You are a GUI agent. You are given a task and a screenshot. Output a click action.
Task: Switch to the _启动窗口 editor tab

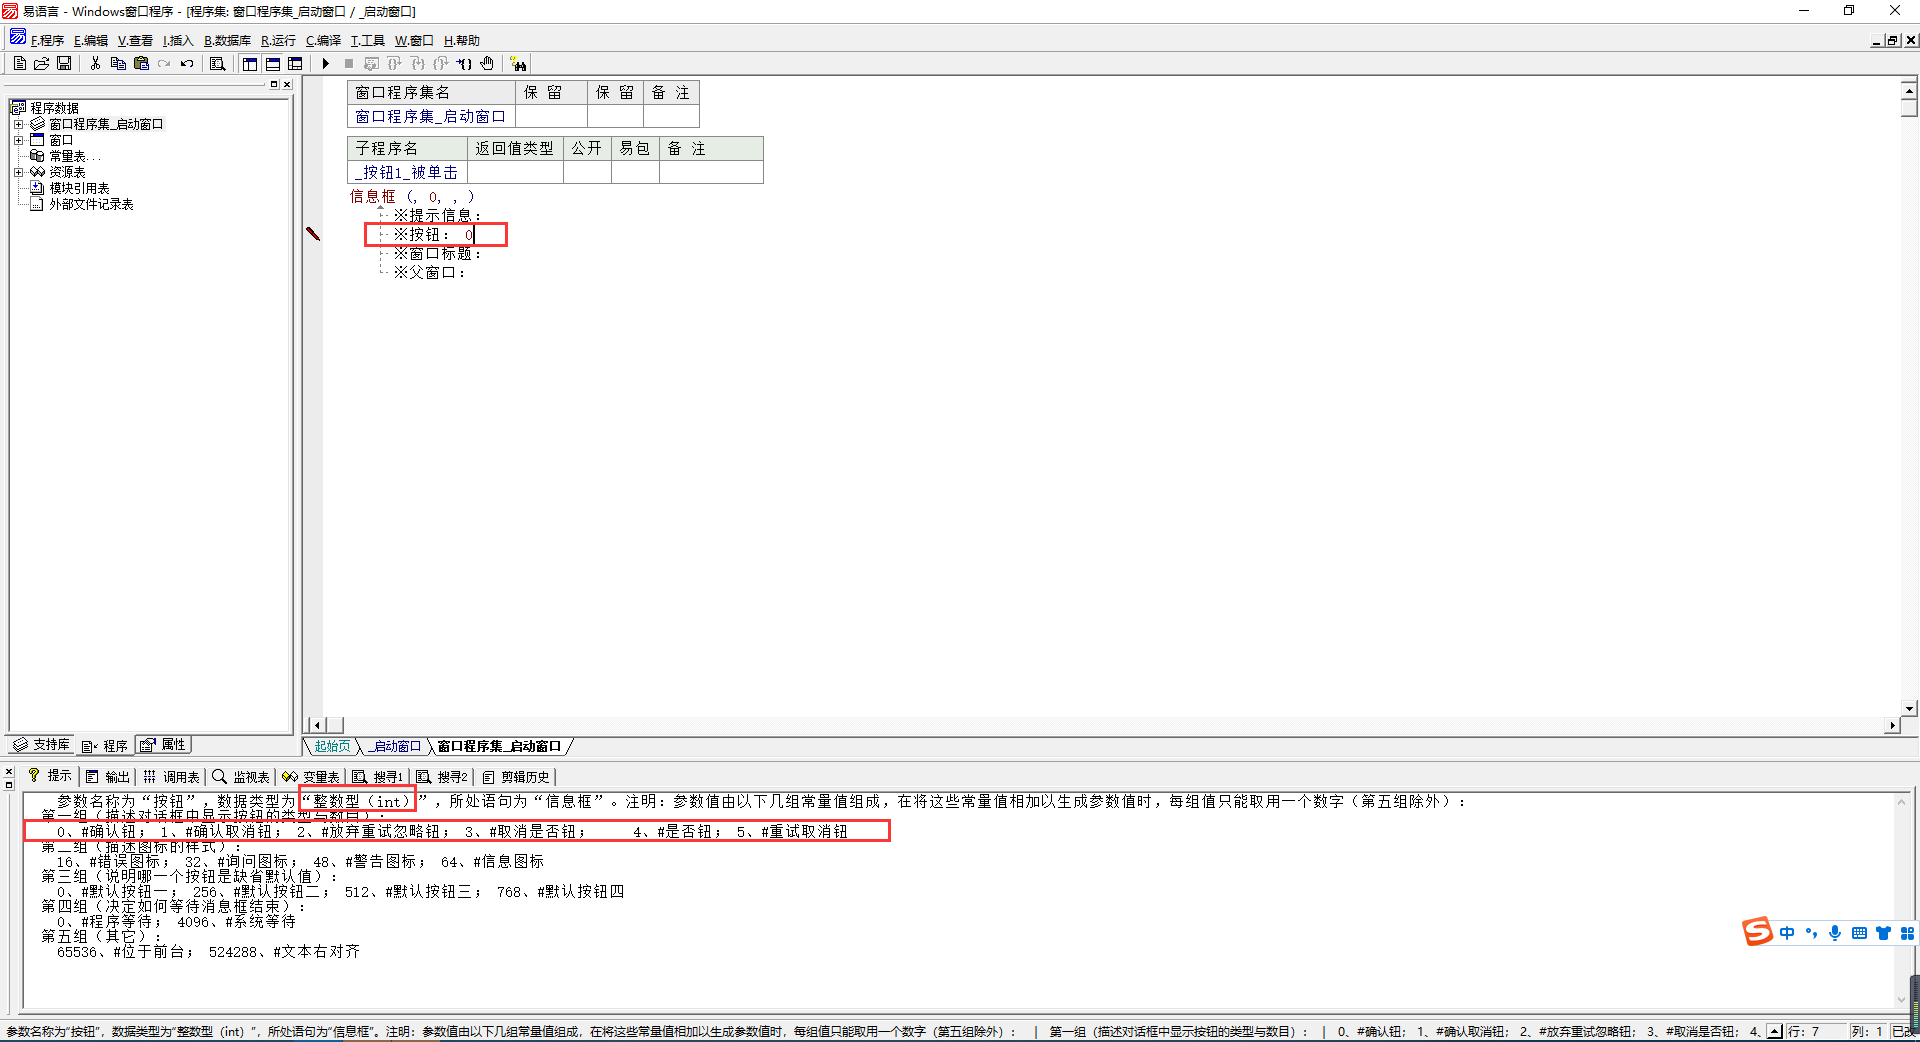[x=395, y=746]
